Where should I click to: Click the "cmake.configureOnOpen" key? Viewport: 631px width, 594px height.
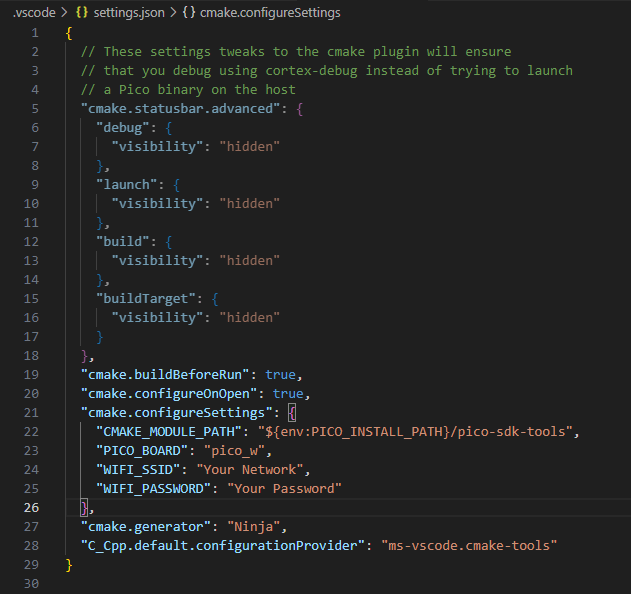pyautogui.click(x=169, y=394)
